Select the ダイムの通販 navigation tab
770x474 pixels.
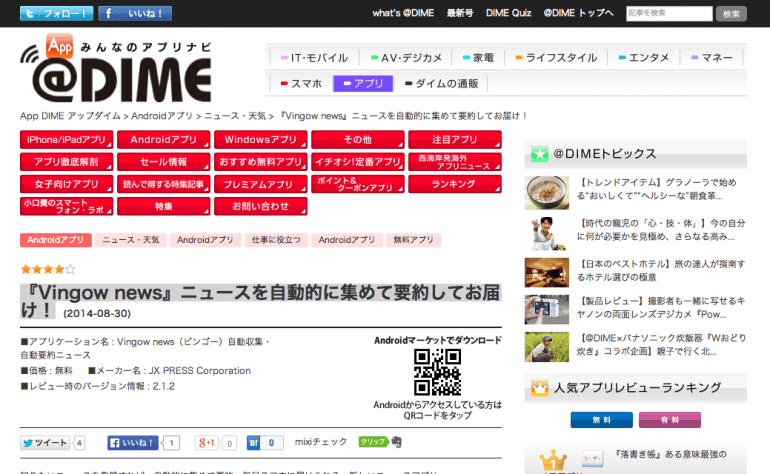coord(441,84)
